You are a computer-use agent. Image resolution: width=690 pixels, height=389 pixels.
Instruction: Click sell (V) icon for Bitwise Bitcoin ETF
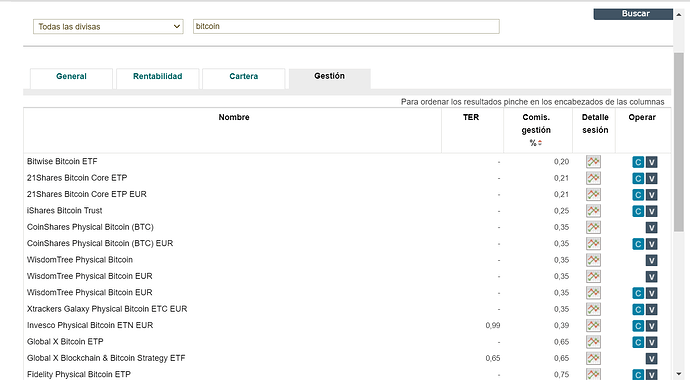[651, 162]
